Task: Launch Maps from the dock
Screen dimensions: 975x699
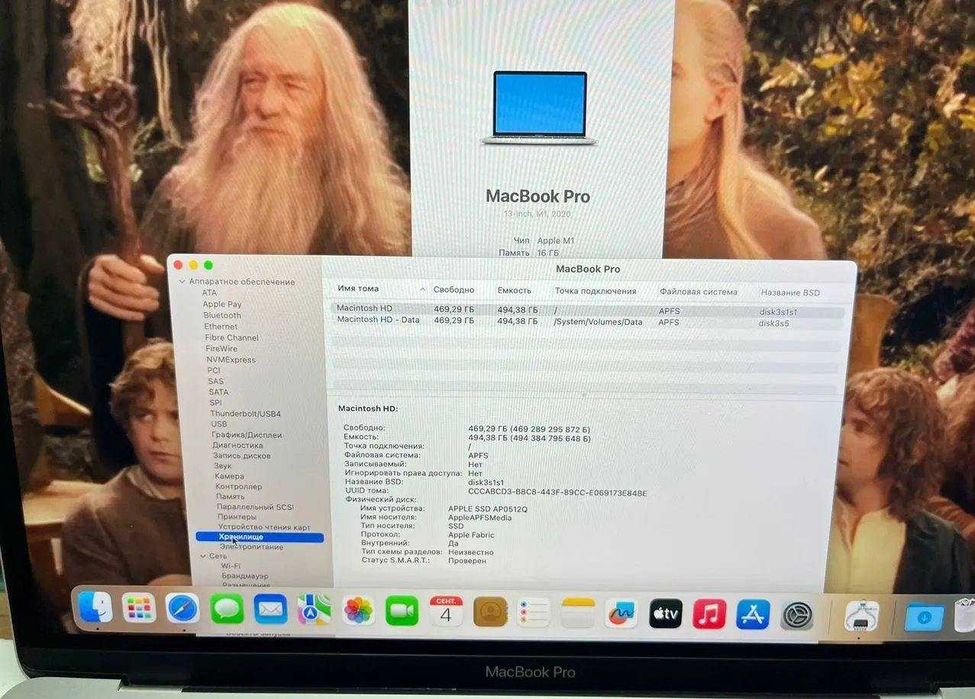Action: tap(315, 610)
